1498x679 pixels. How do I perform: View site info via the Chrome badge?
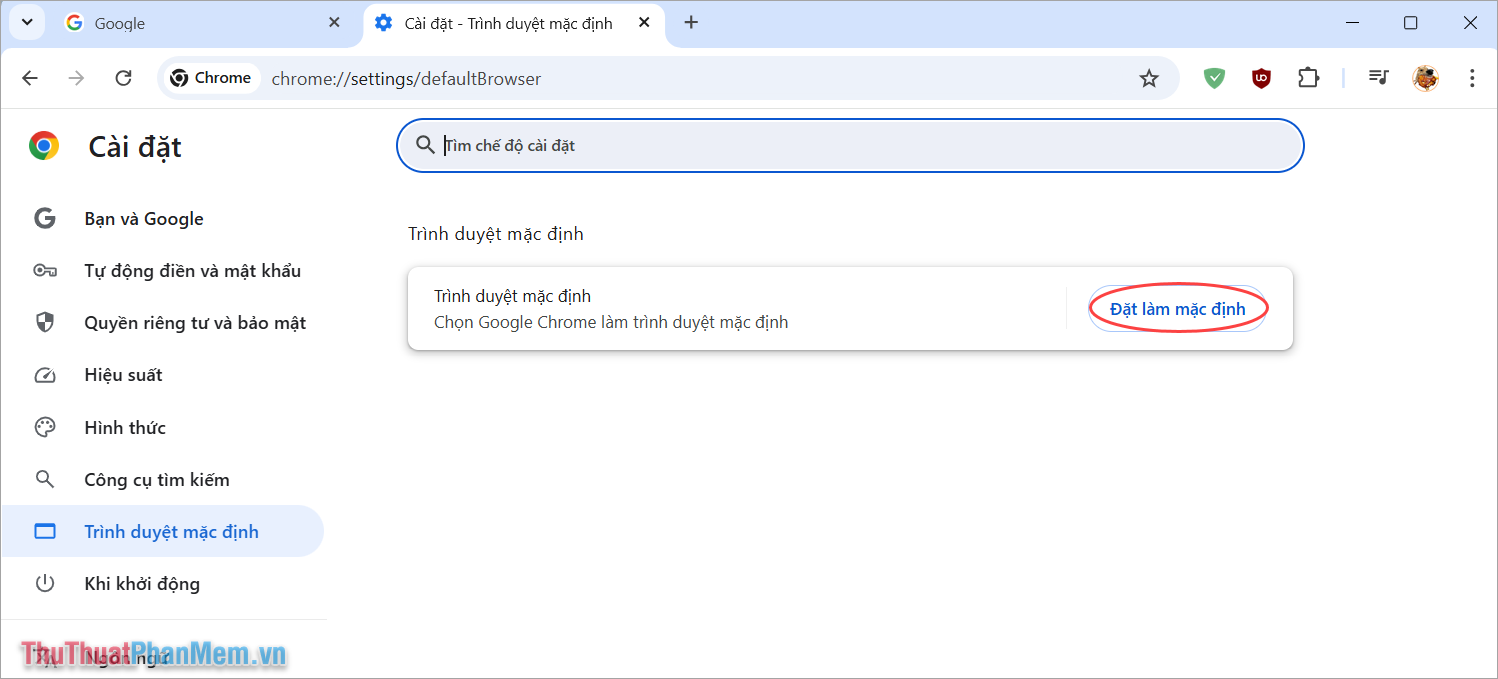[210, 77]
